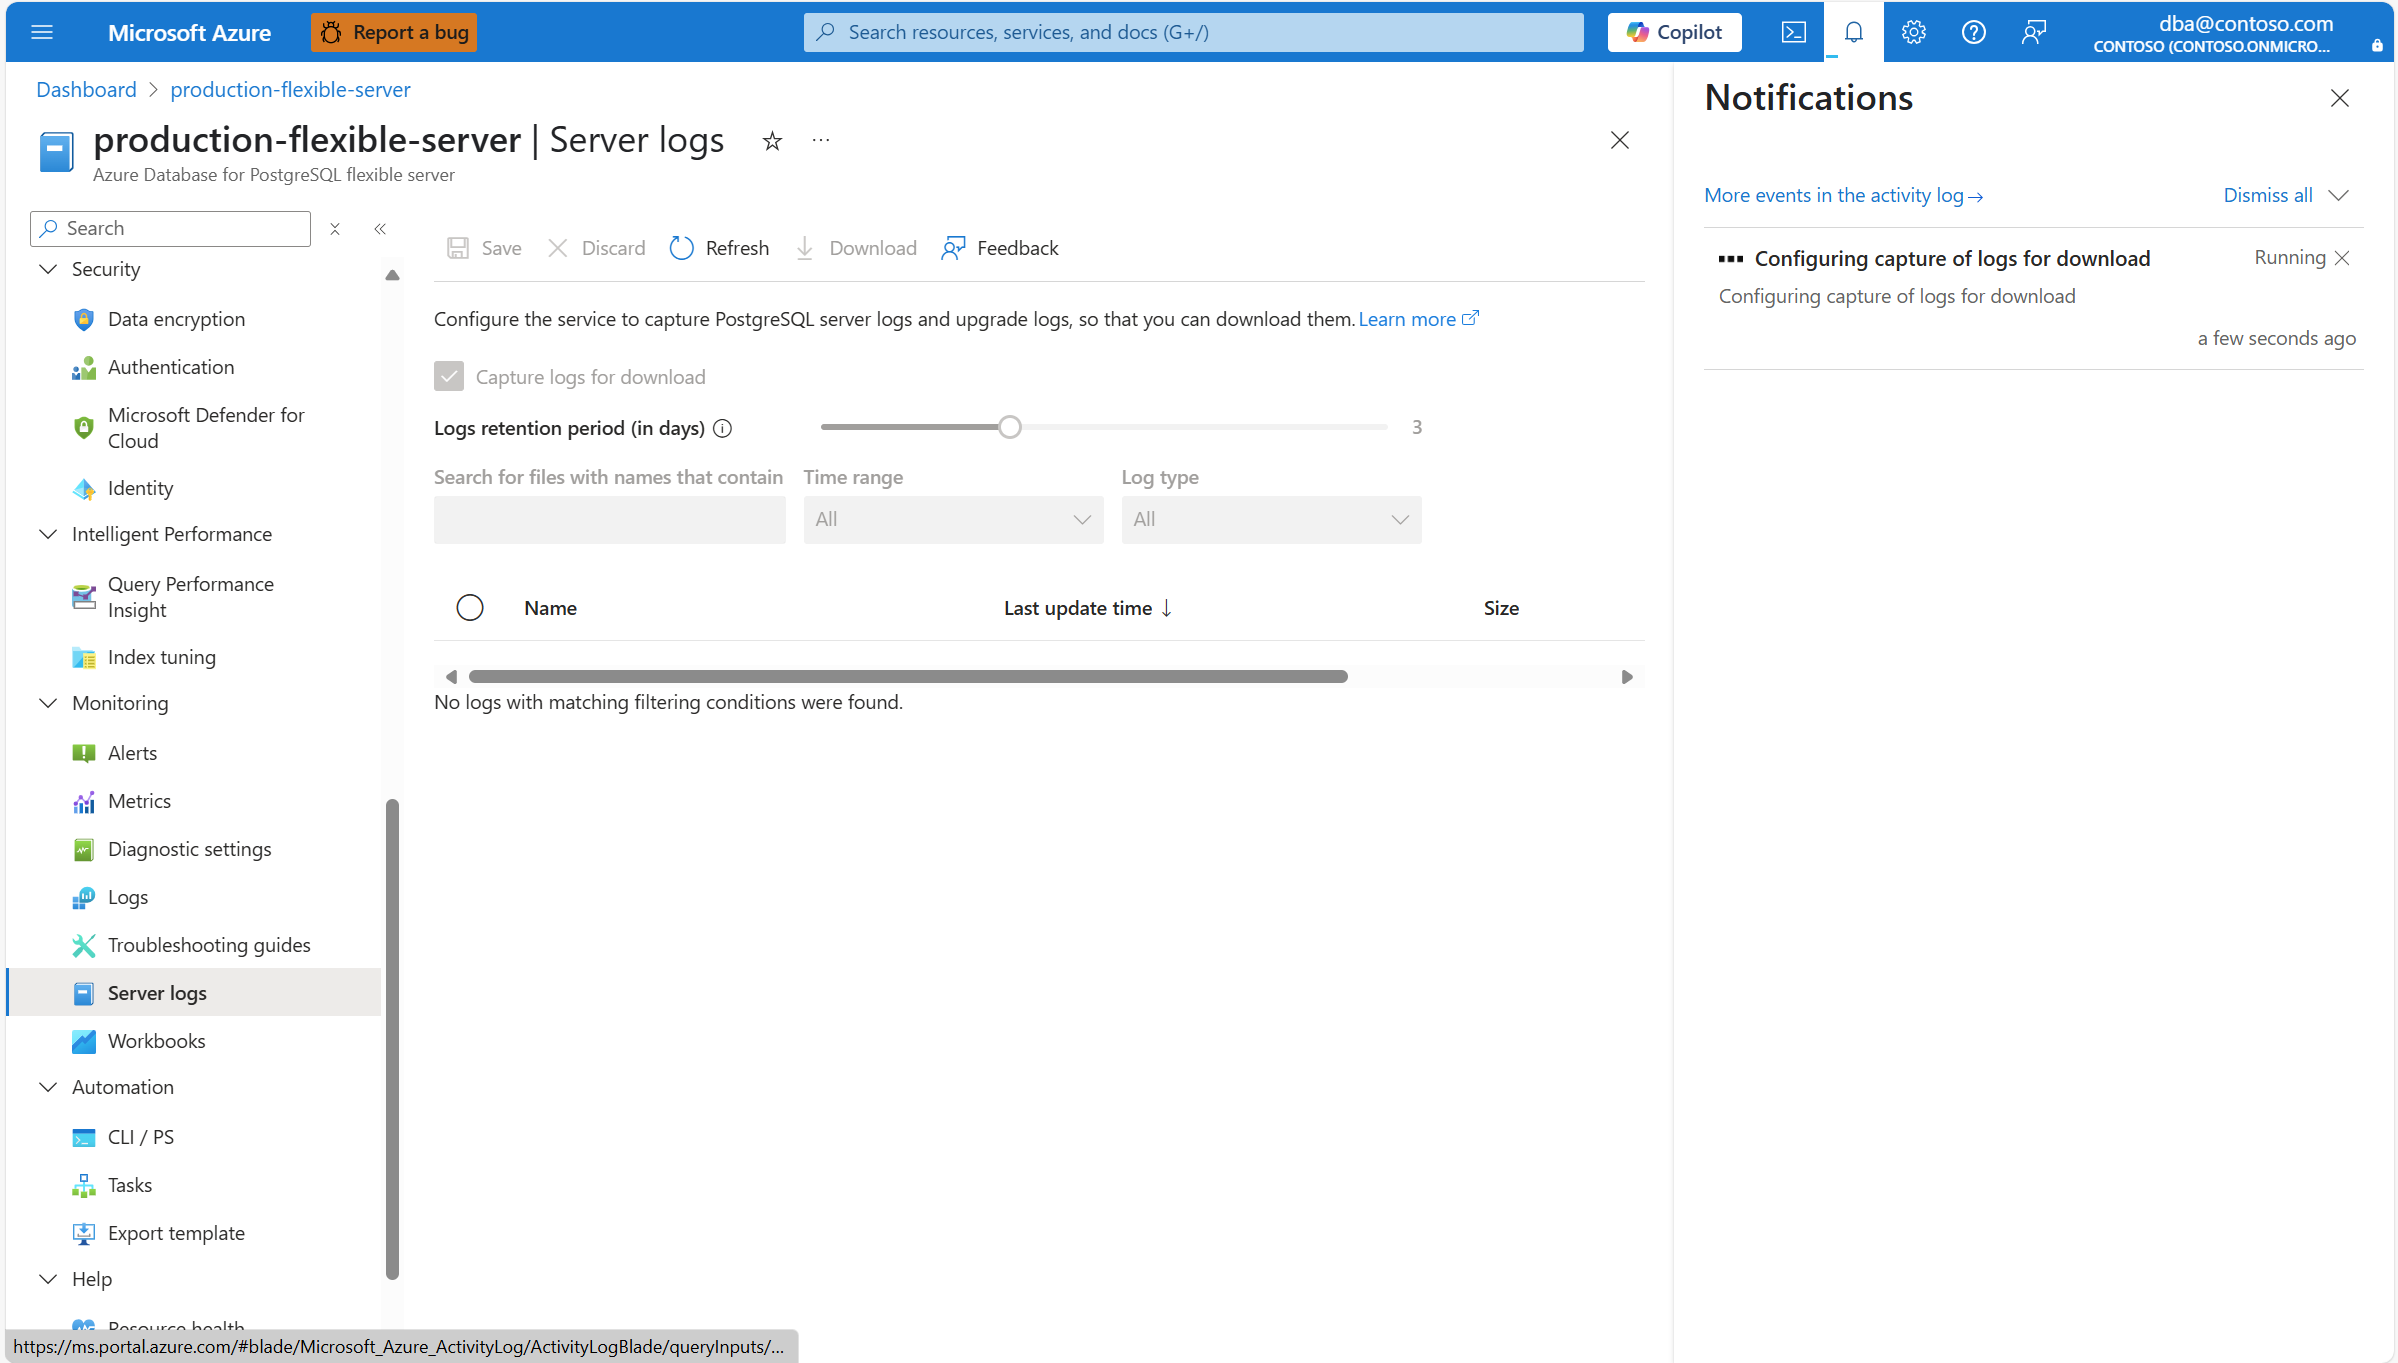2398x1363 pixels.
Task: Open Export template
Action: (x=176, y=1233)
